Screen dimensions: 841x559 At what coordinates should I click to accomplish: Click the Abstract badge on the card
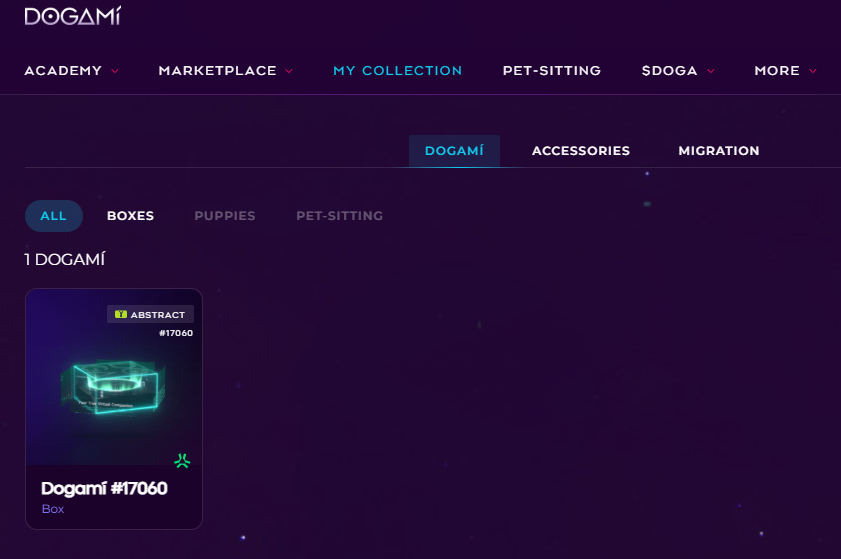[150, 314]
